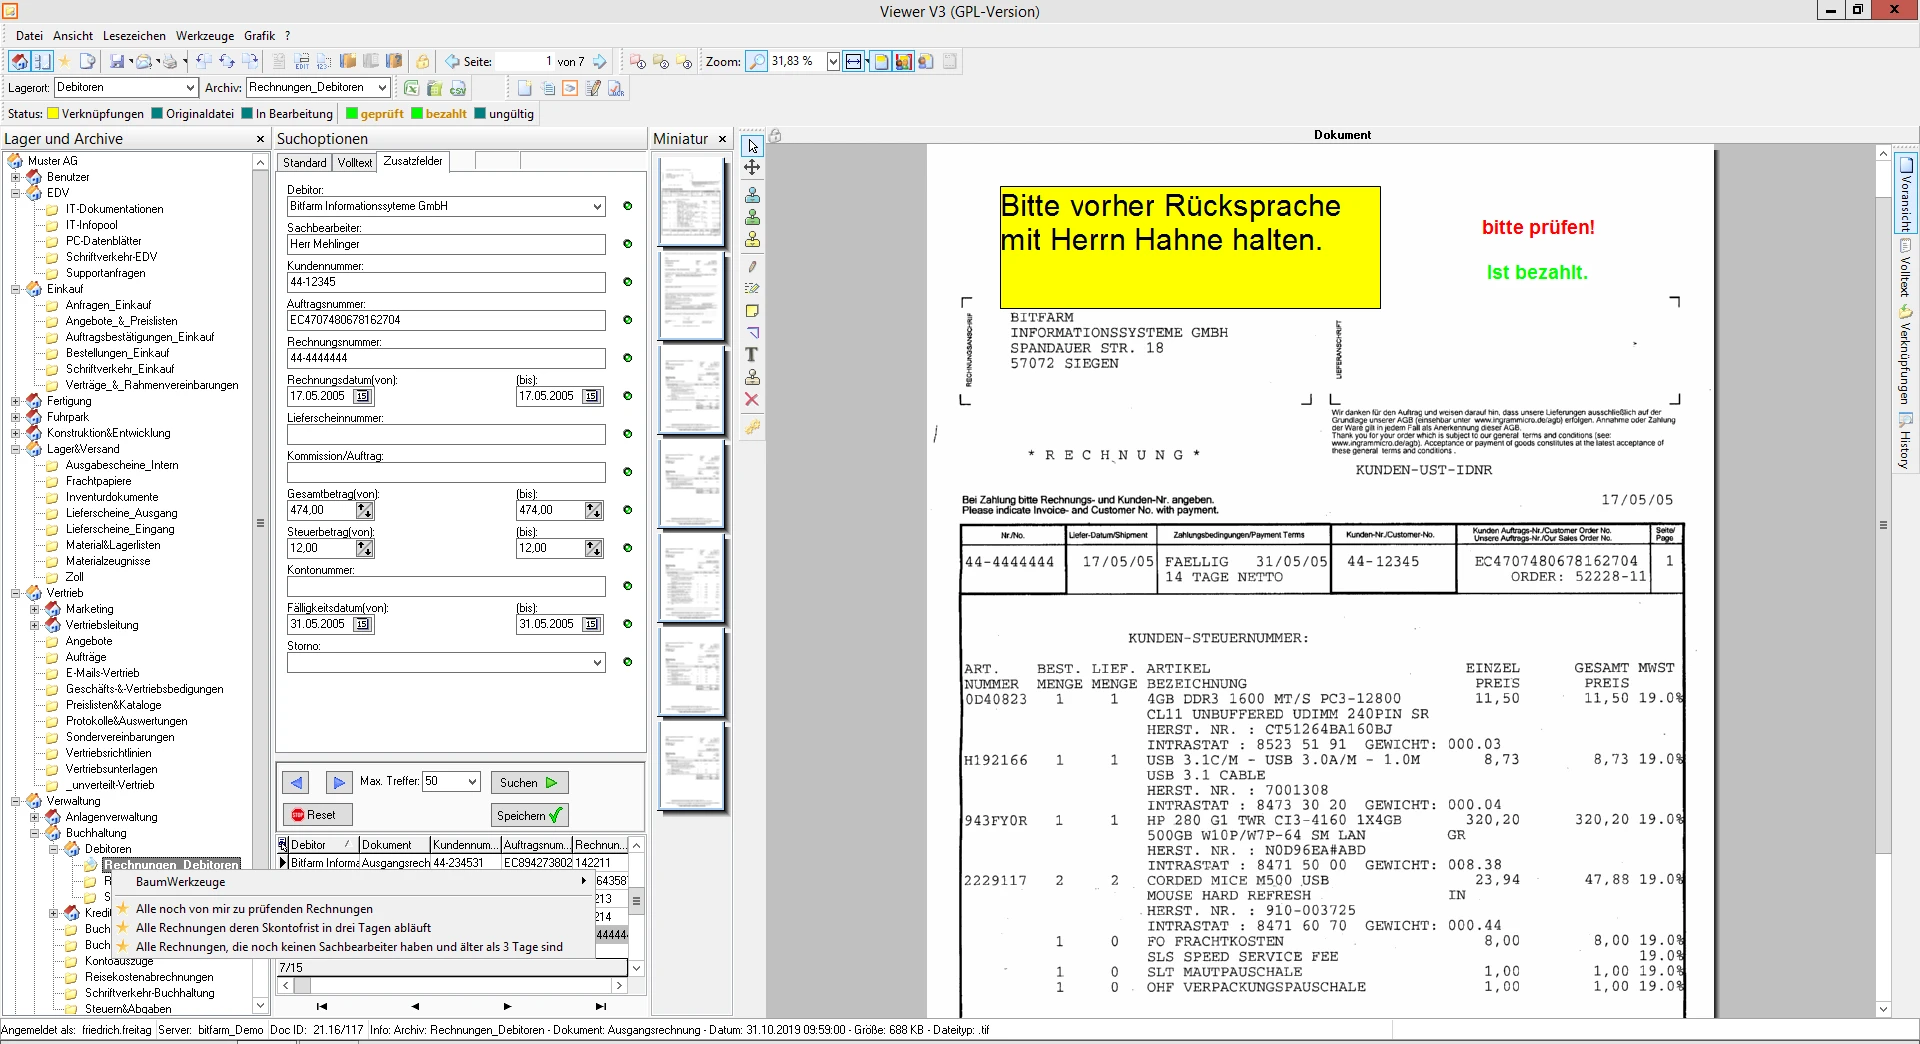Select the green stamp tool

point(753,217)
